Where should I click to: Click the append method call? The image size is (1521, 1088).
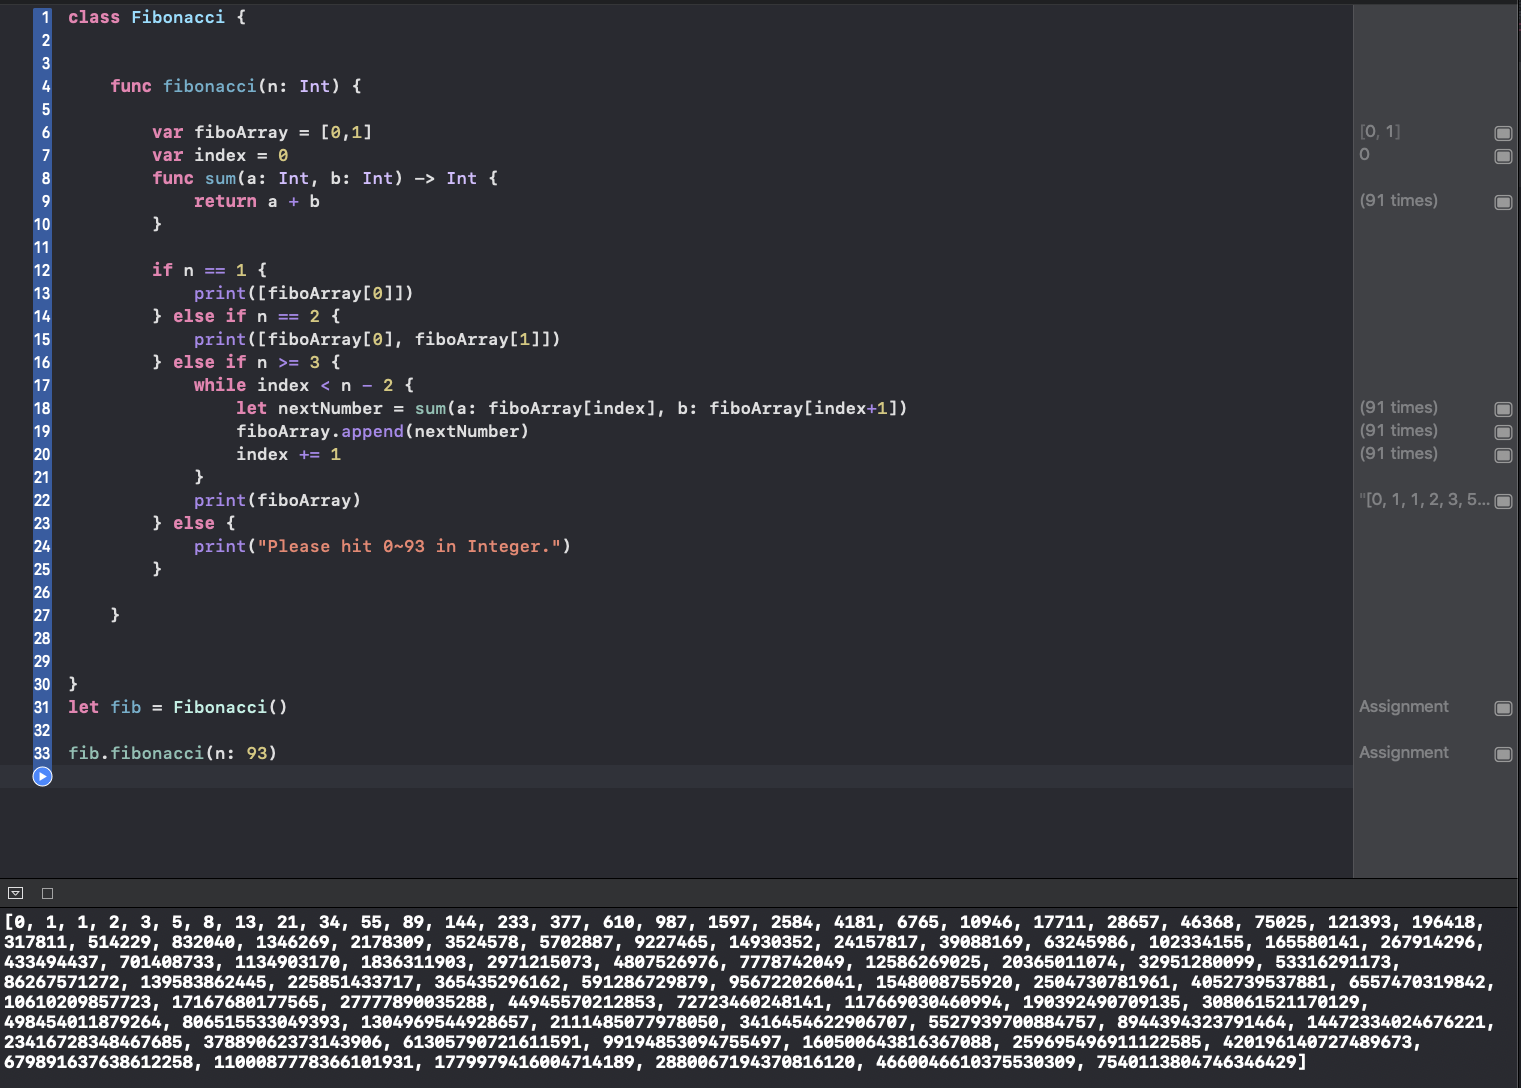(372, 431)
